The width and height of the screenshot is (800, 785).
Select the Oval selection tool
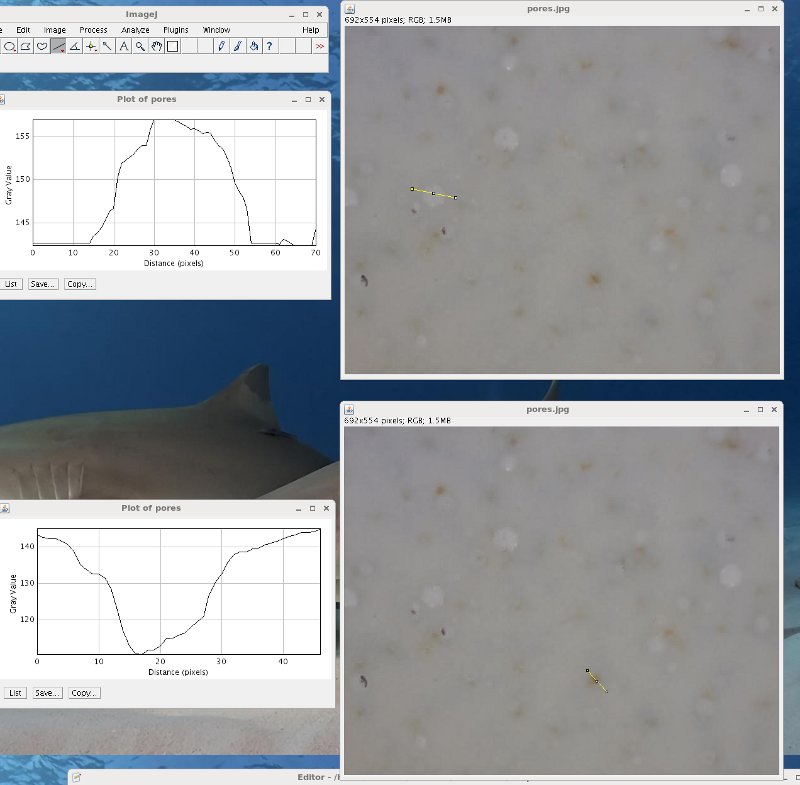(9, 46)
